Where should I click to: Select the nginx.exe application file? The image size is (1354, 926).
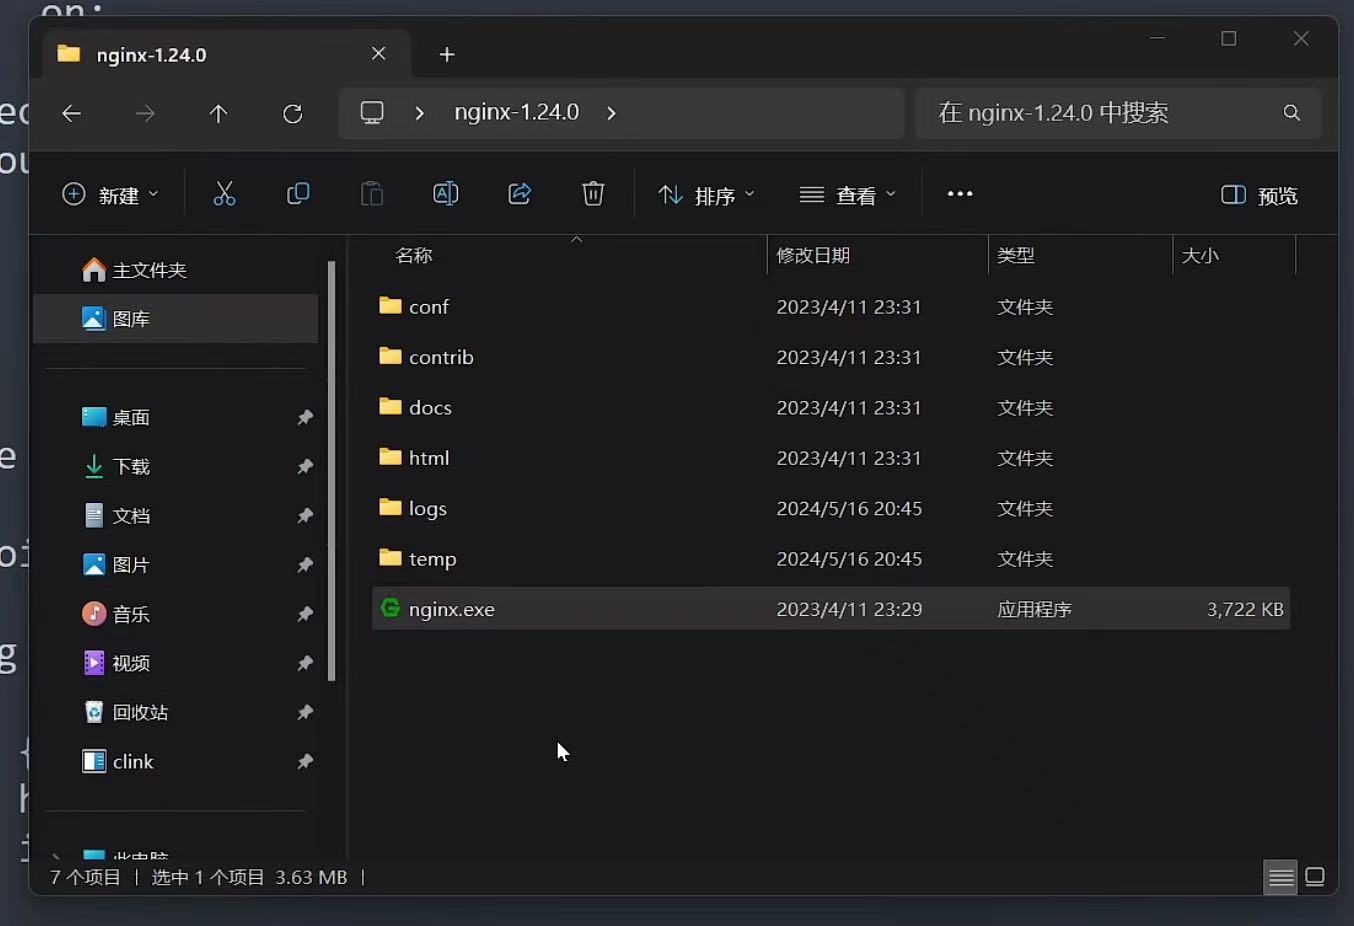[831, 609]
